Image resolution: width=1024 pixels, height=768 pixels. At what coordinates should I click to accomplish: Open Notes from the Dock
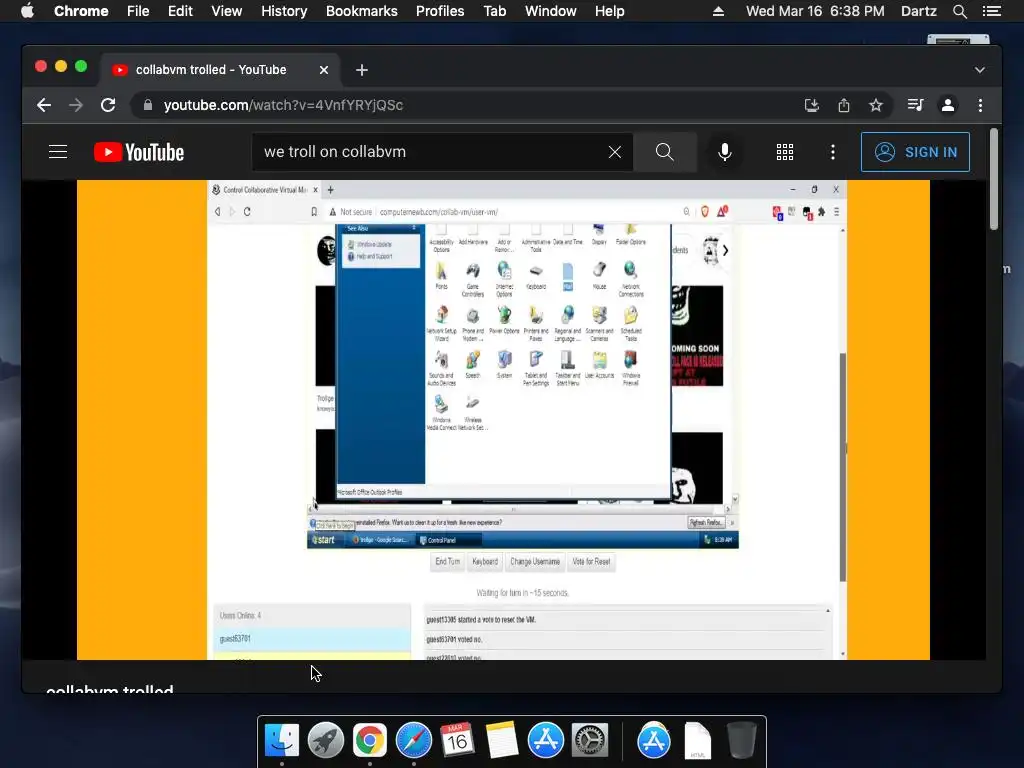pos(502,741)
